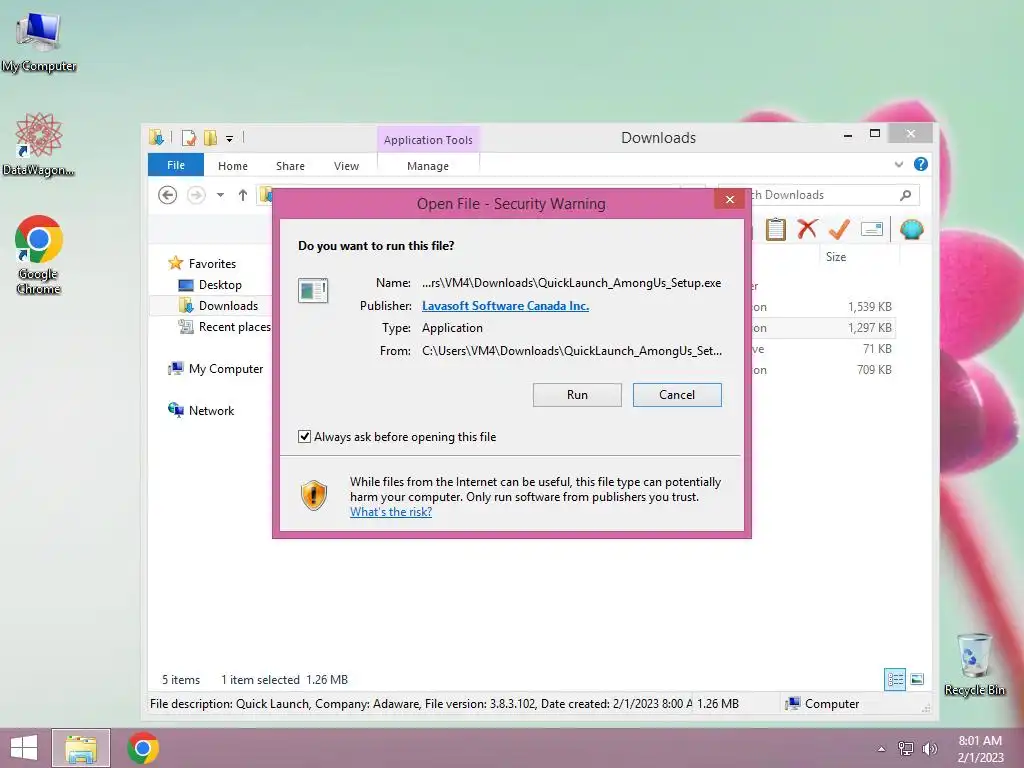Select the 709 KB file row
Image resolution: width=1024 pixels, height=768 pixels.
click(x=823, y=370)
